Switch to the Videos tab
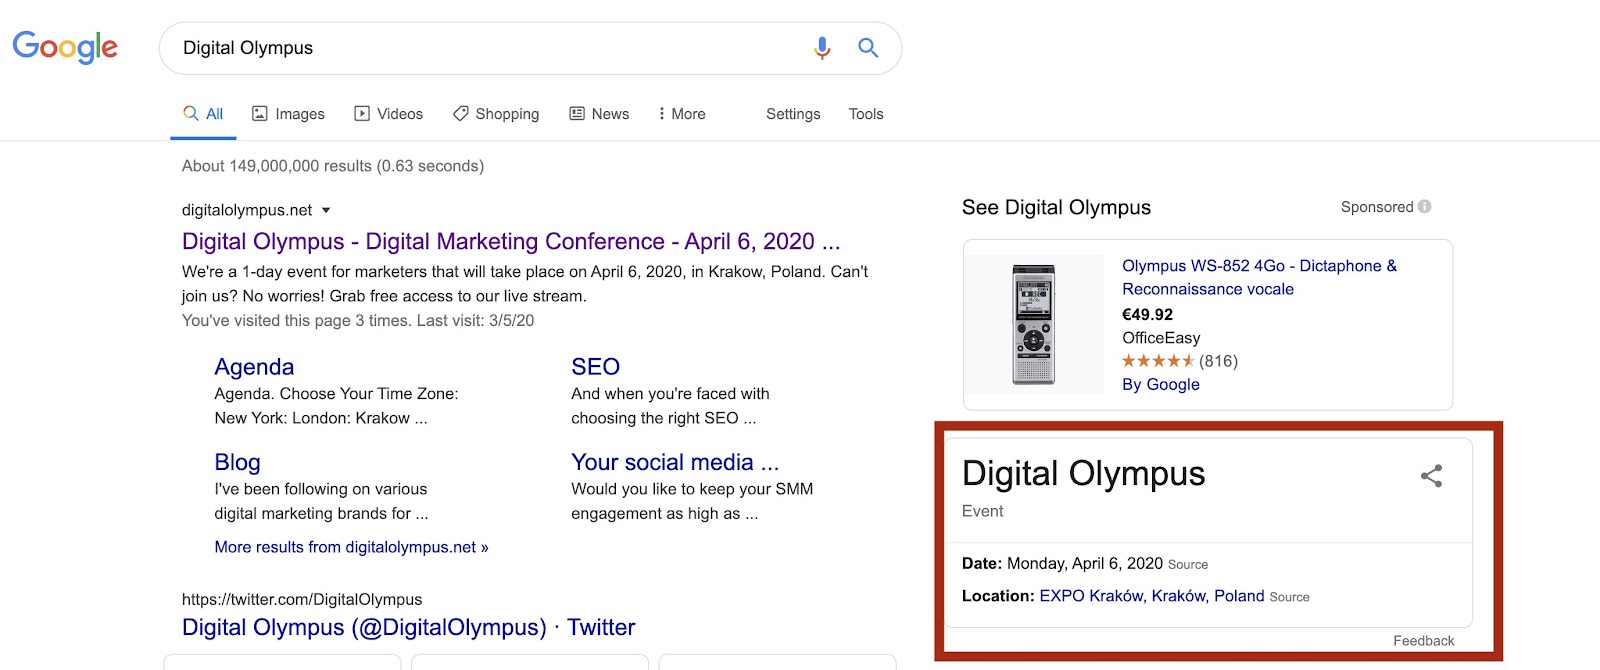Viewport: 1600px width, 670px height. point(389,114)
